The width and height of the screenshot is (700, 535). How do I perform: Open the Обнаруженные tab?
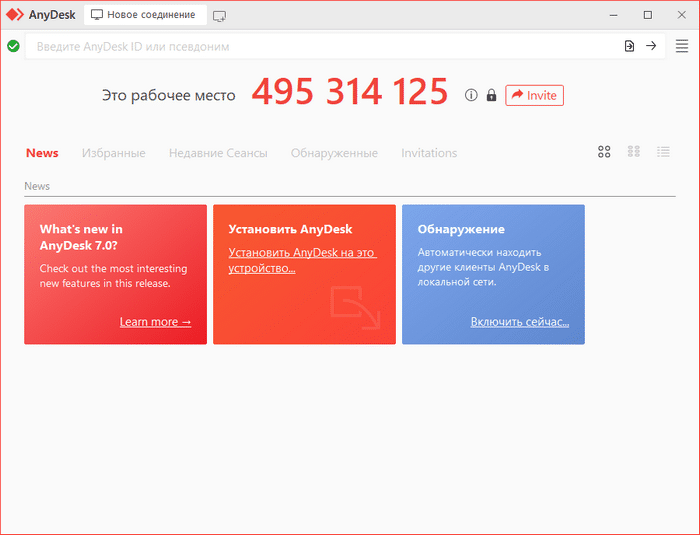[x=334, y=153]
